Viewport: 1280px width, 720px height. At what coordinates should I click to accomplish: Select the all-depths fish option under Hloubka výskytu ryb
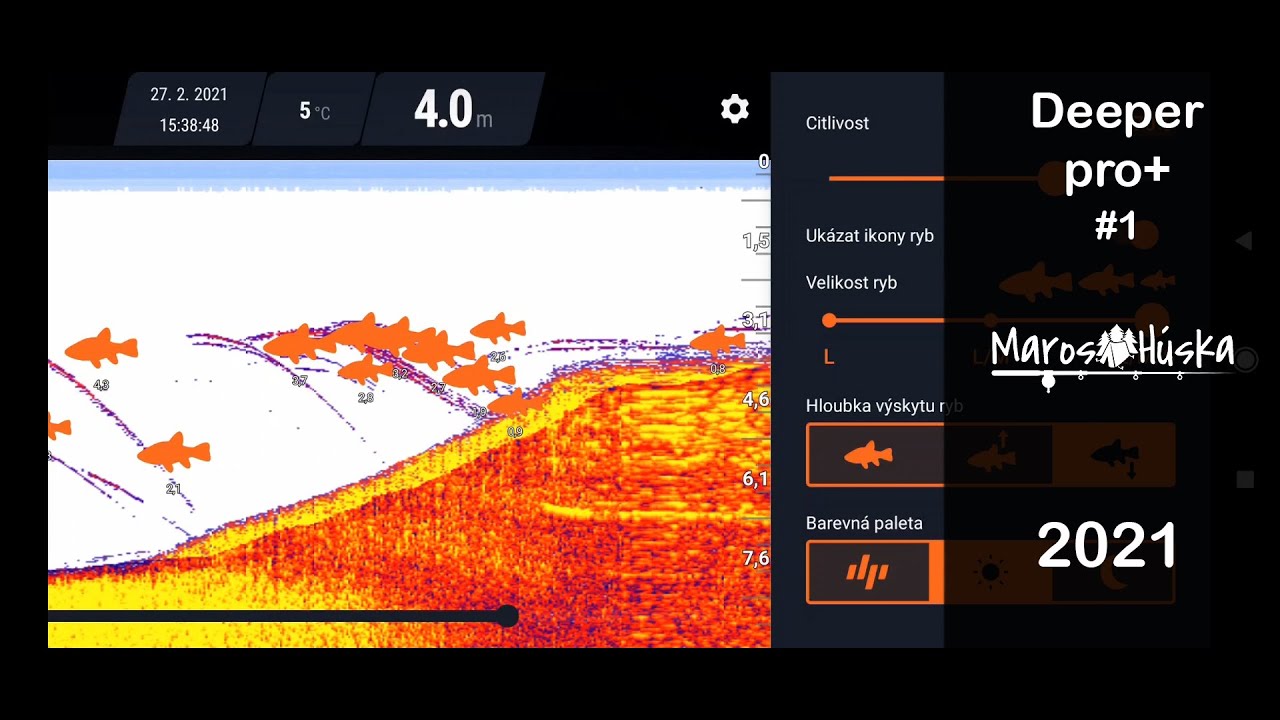pos(868,455)
